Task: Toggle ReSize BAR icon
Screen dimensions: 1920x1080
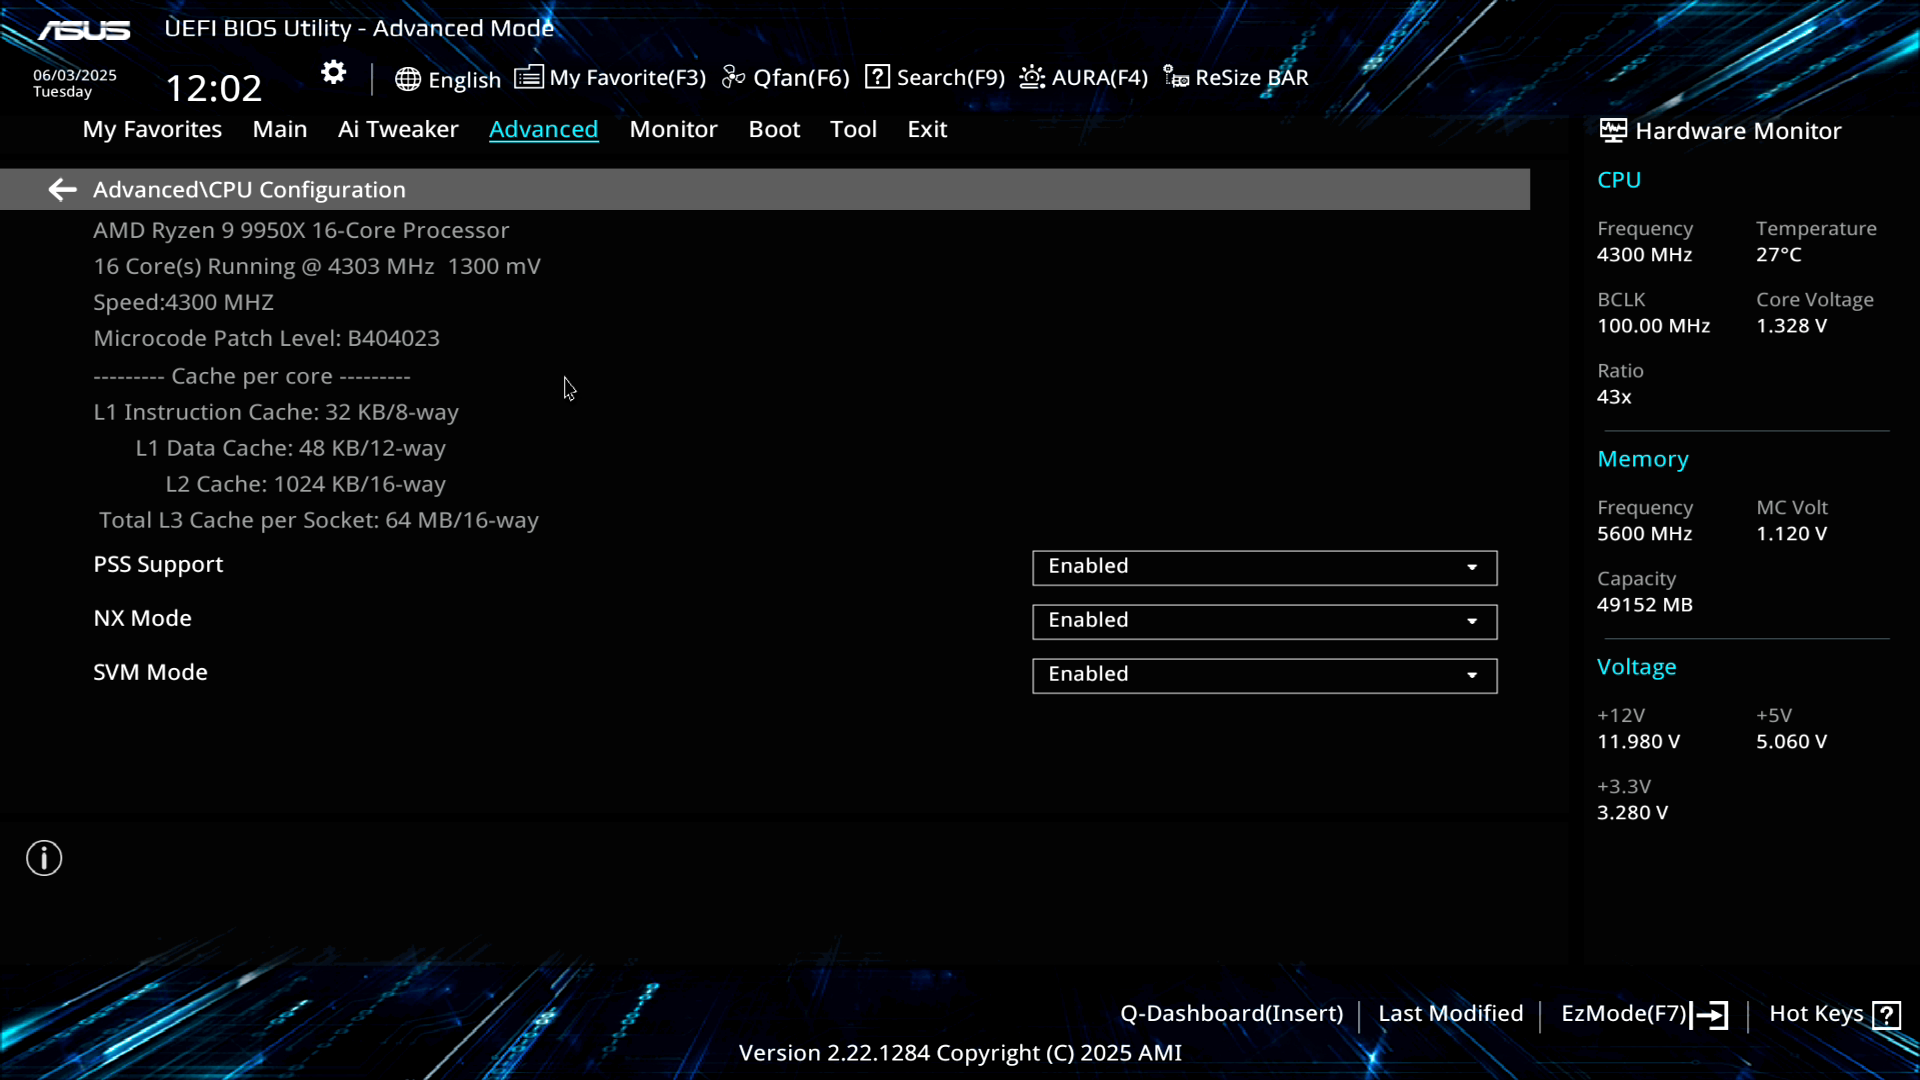Action: pyautogui.click(x=1176, y=77)
